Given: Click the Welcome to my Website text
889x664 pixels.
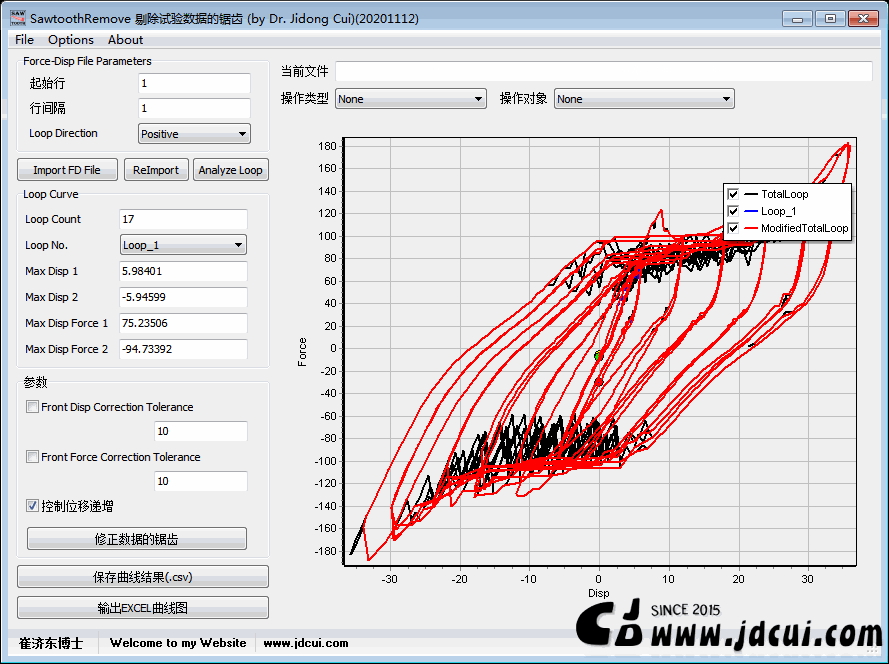Looking at the screenshot, I should (x=178, y=643).
